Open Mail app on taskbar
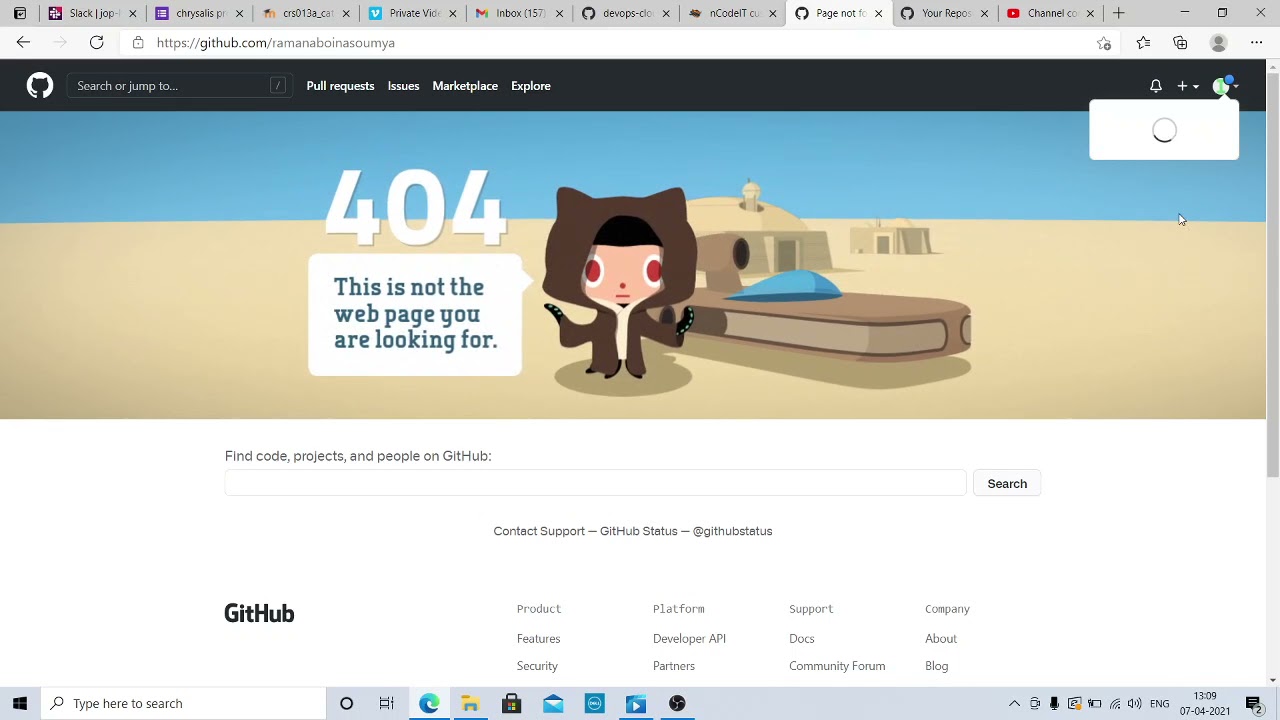 553,704
